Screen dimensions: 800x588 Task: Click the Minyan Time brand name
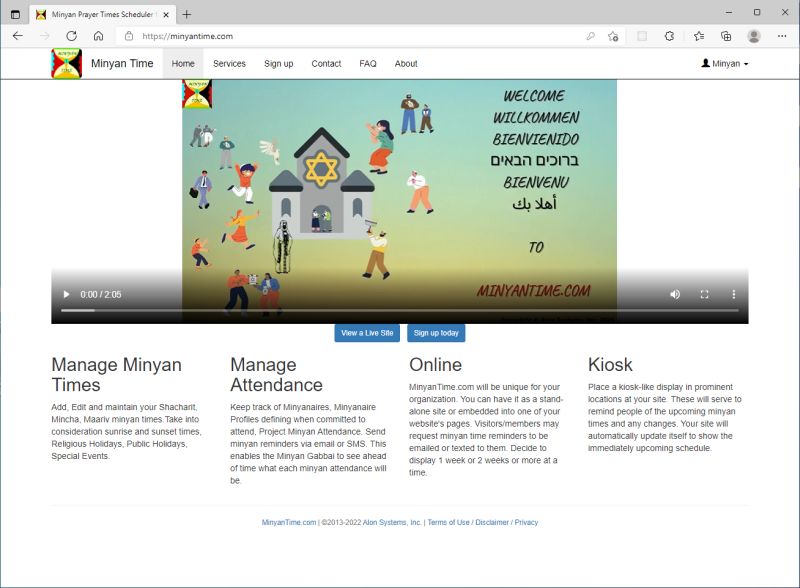click(122, 63)
